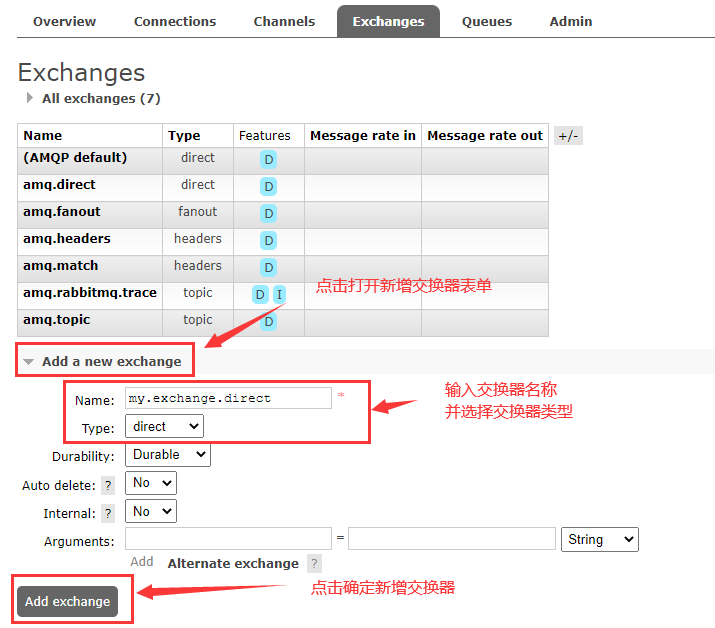Expand the All exchanges (7) section
This screenshot has height=628, width=715.
94,99
